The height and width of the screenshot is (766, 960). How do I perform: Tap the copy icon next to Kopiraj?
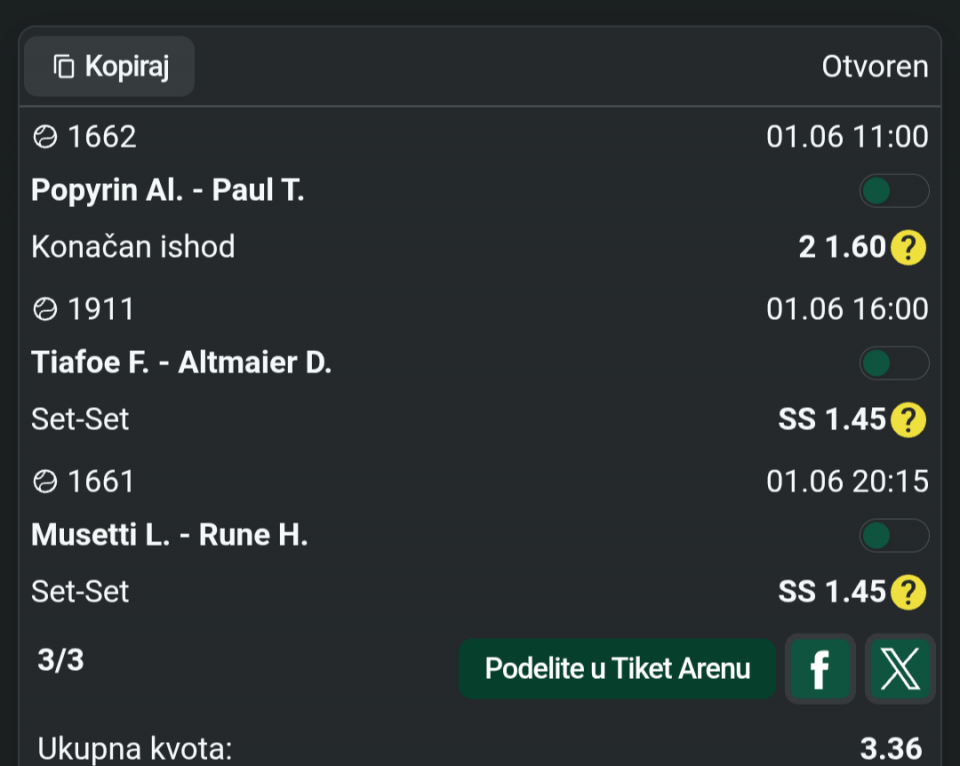point(64,66)
